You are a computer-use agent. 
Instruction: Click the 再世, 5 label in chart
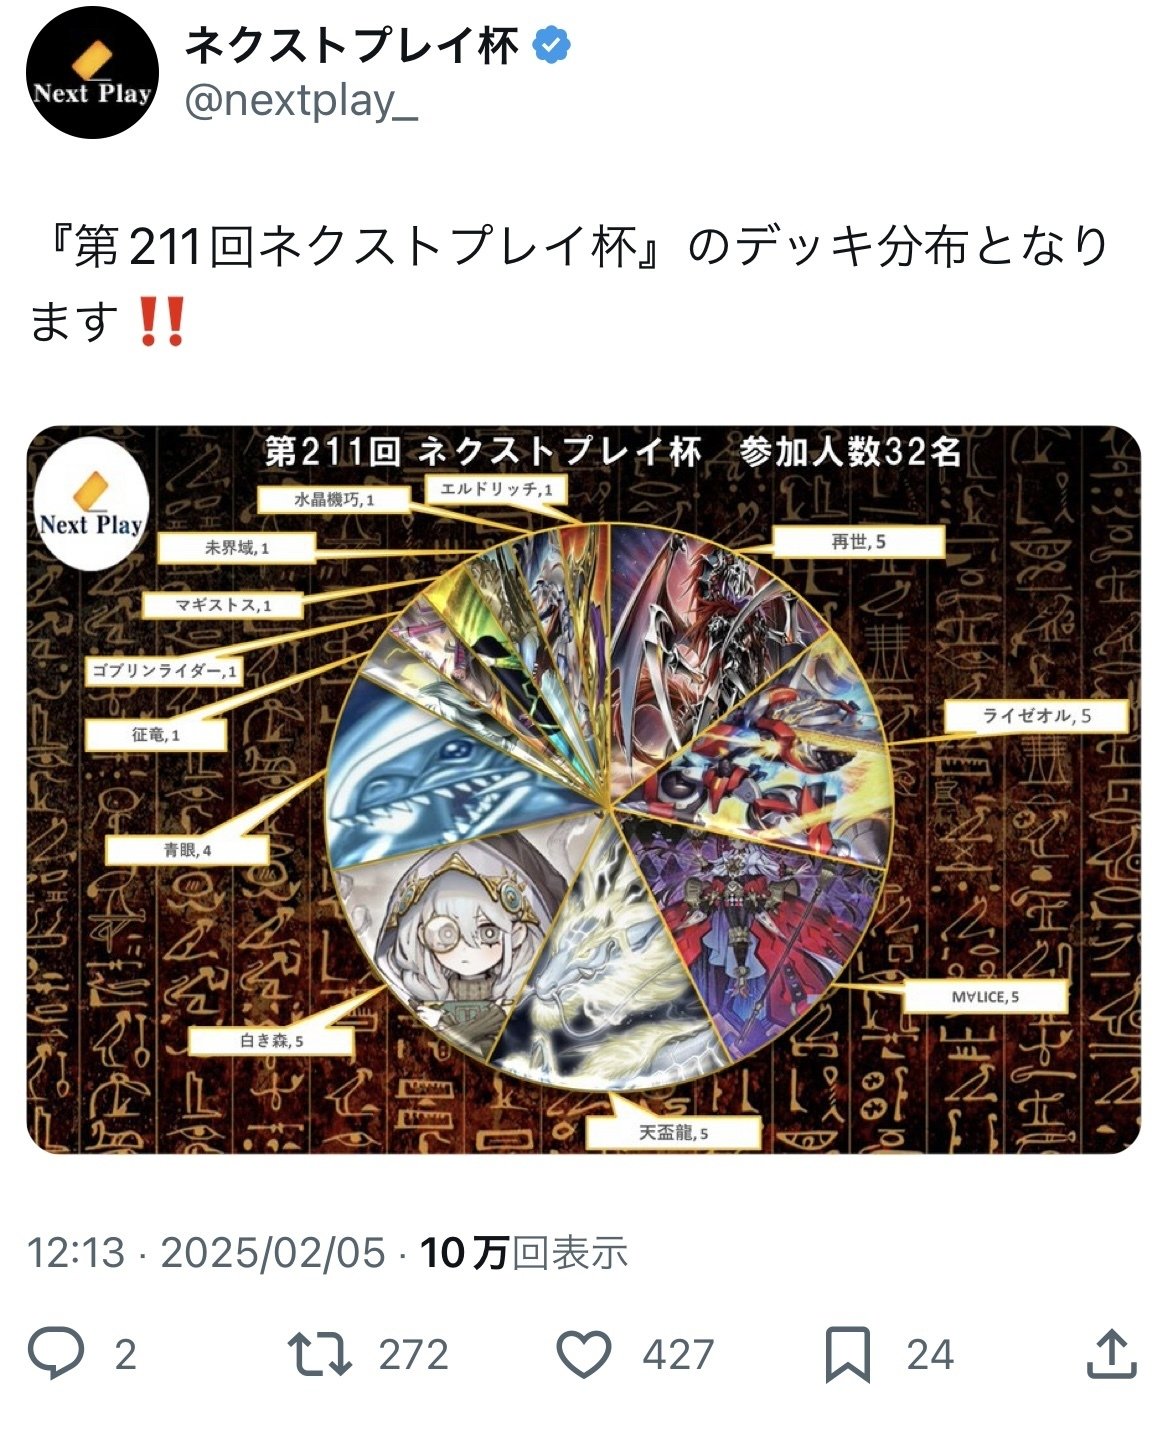pyautogui.click(x=859, y=541)
